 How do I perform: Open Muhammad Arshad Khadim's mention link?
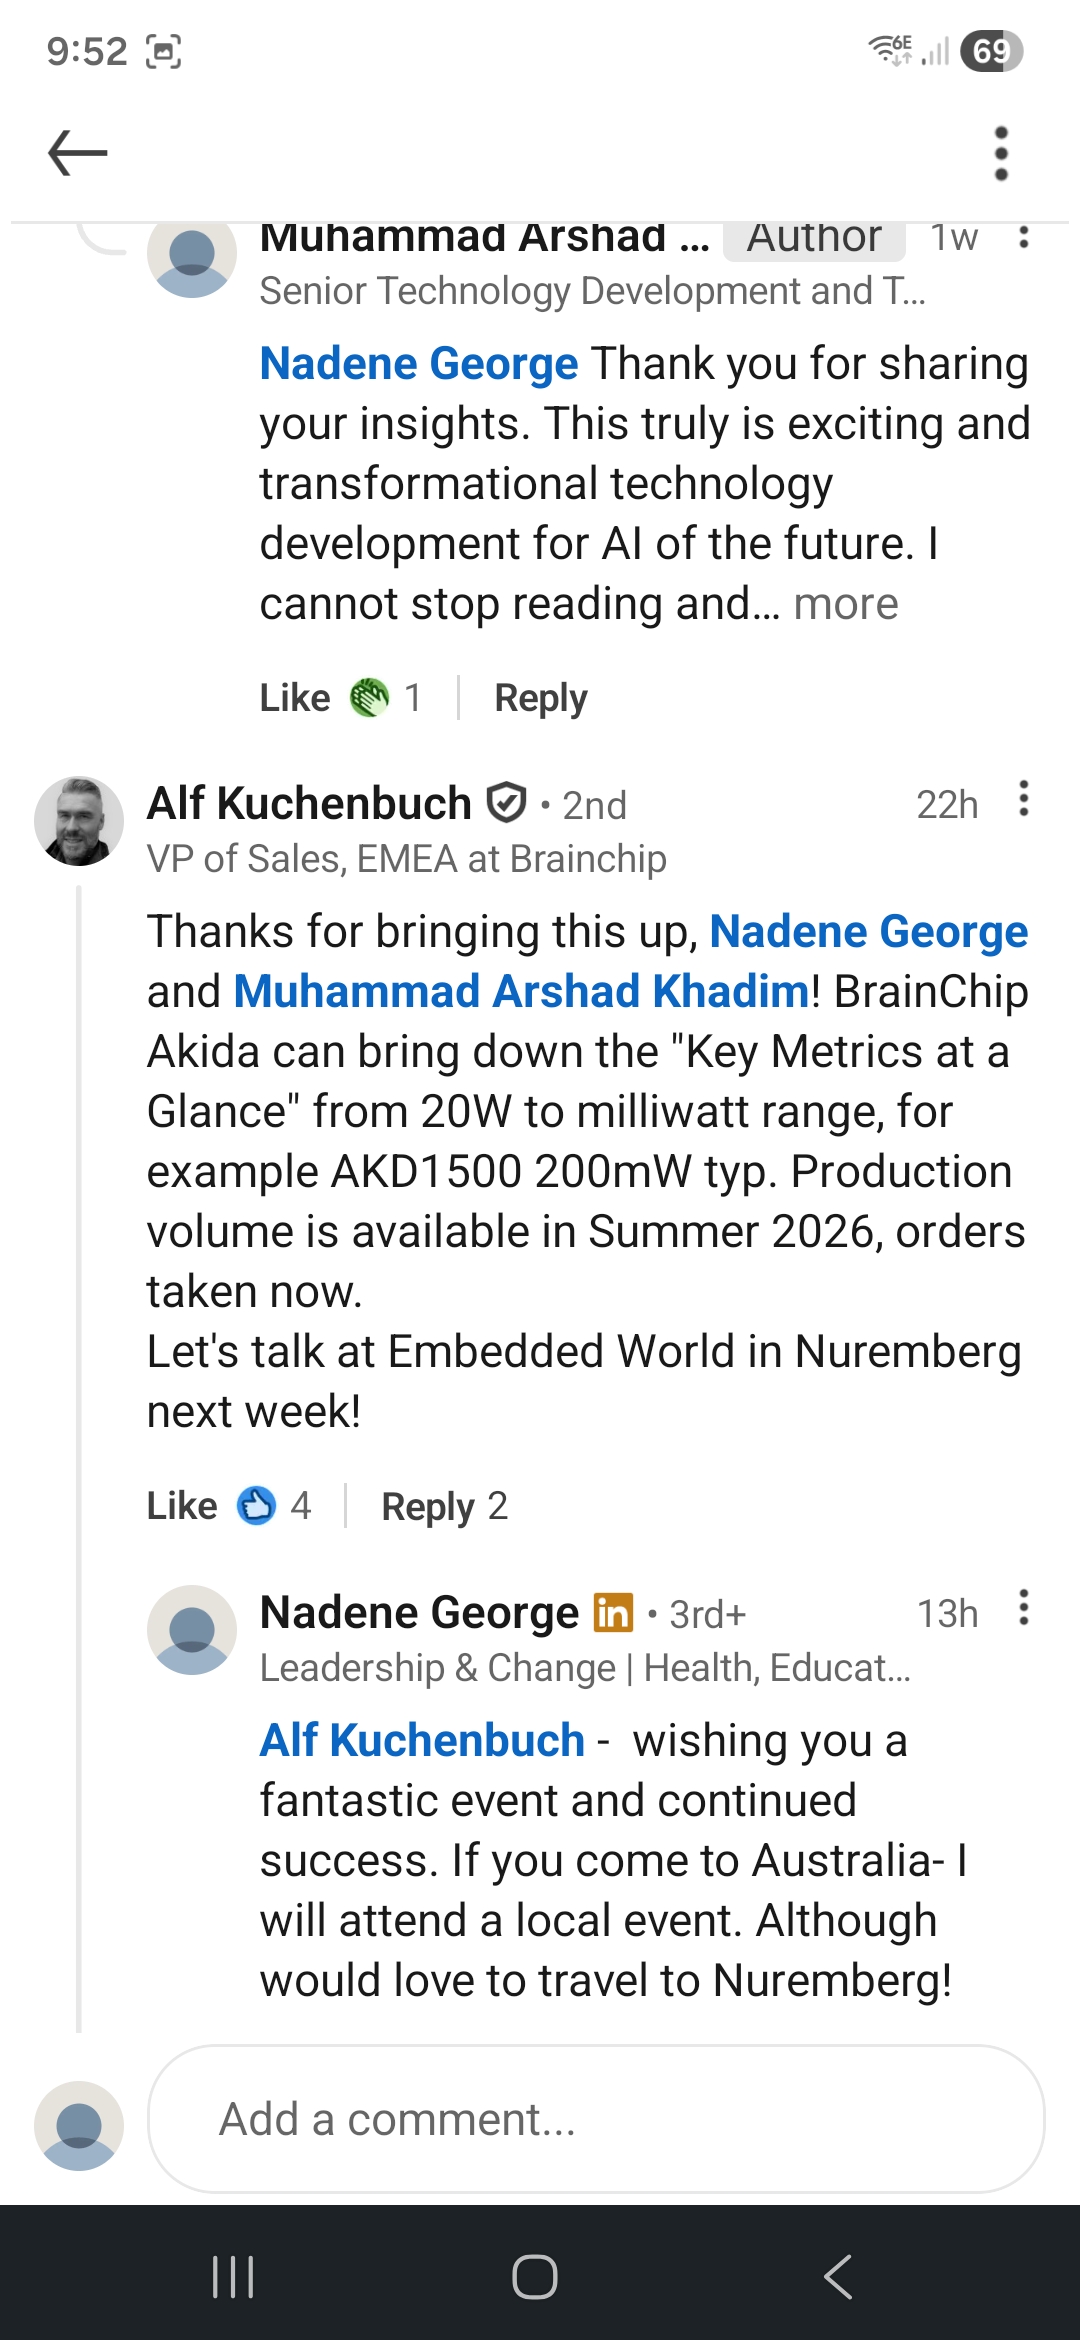[520, 990]
